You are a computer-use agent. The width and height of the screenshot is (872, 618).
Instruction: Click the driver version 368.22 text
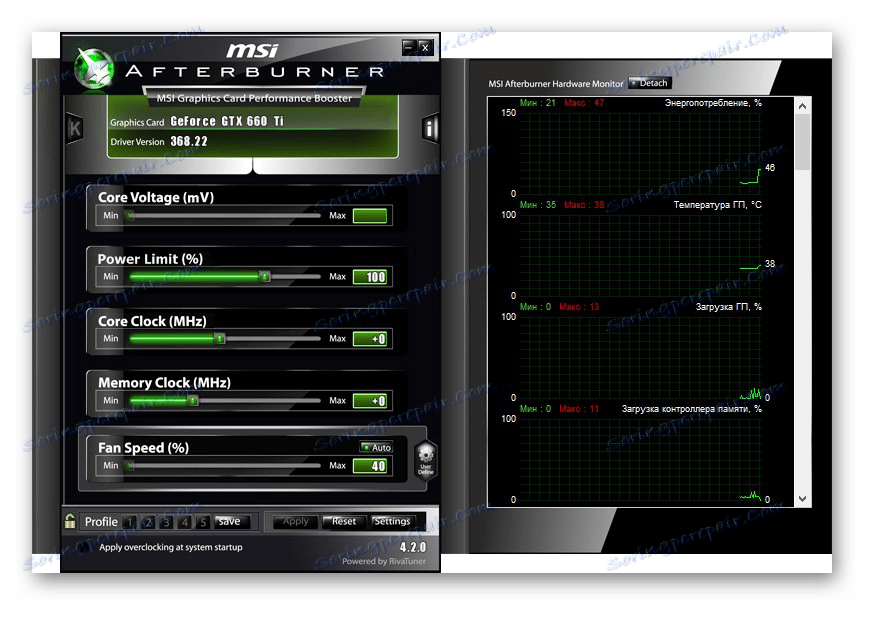(x=189, y=141)
